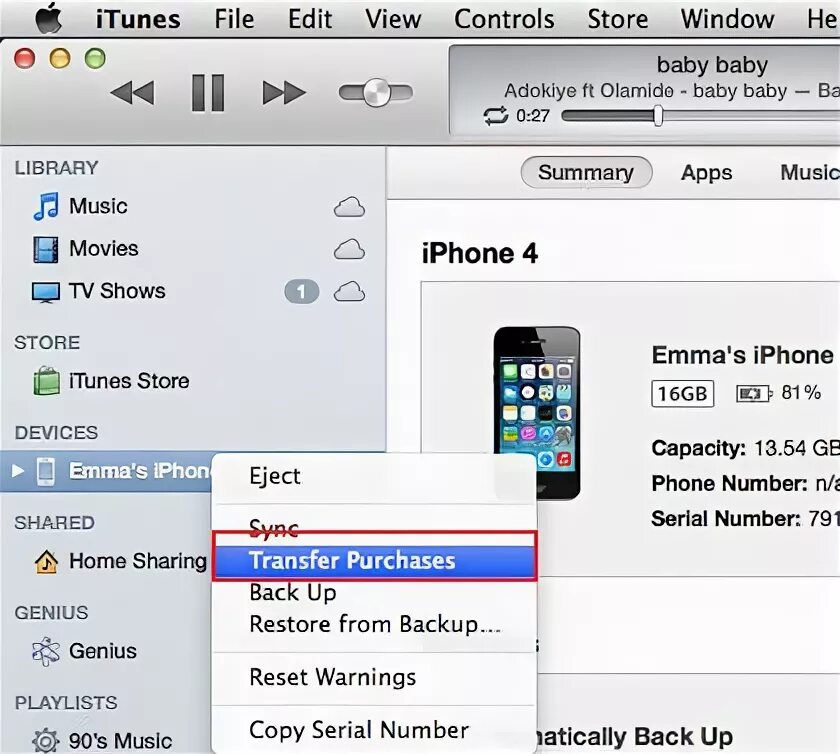
Task: Choose Copy Serial Number menu item
Action: (374, 730)
